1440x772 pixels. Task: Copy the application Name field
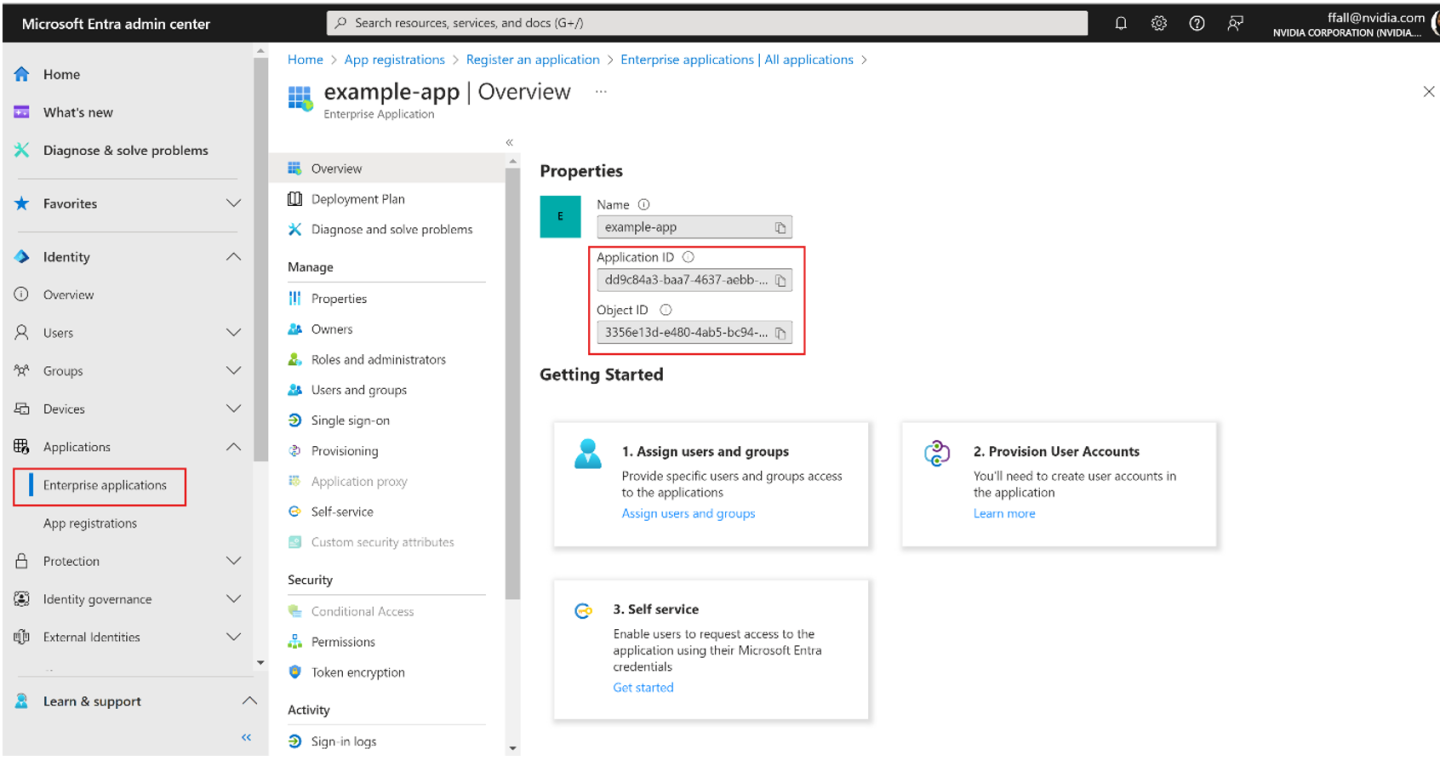click(781, 227)
